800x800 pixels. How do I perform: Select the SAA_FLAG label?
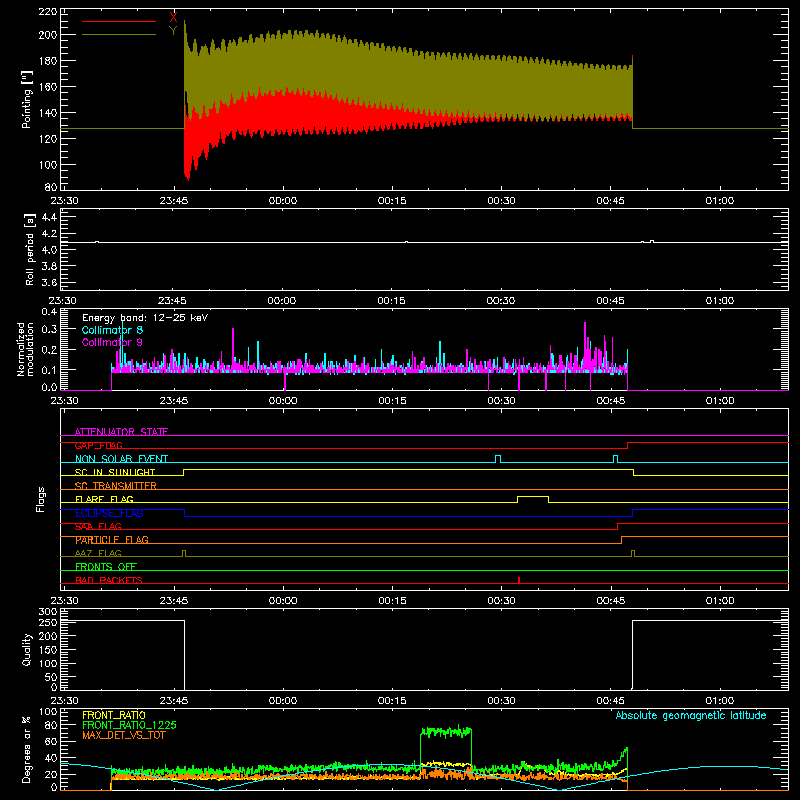pos(98,526)
